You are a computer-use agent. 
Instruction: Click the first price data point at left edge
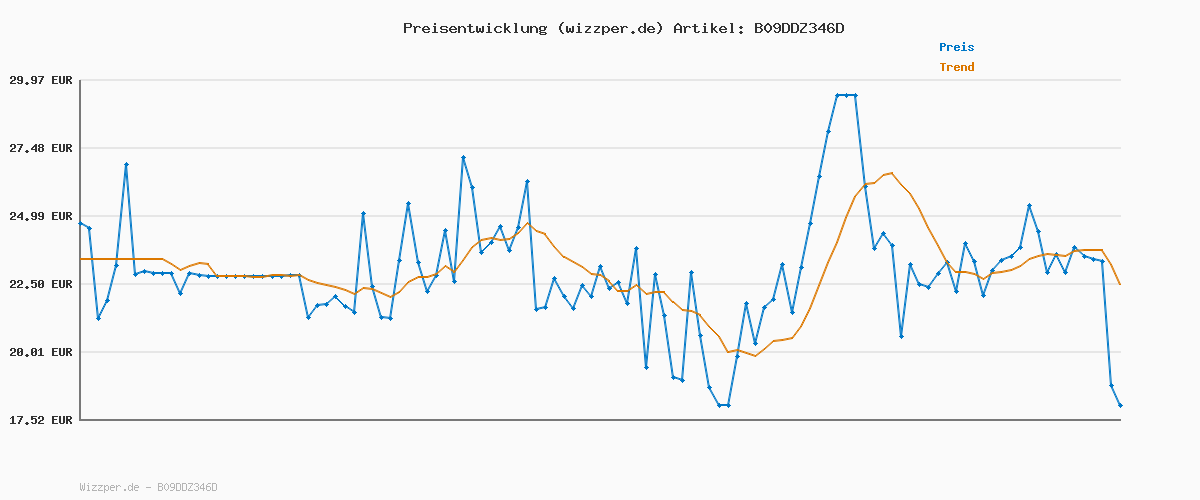tap(80, 223)
